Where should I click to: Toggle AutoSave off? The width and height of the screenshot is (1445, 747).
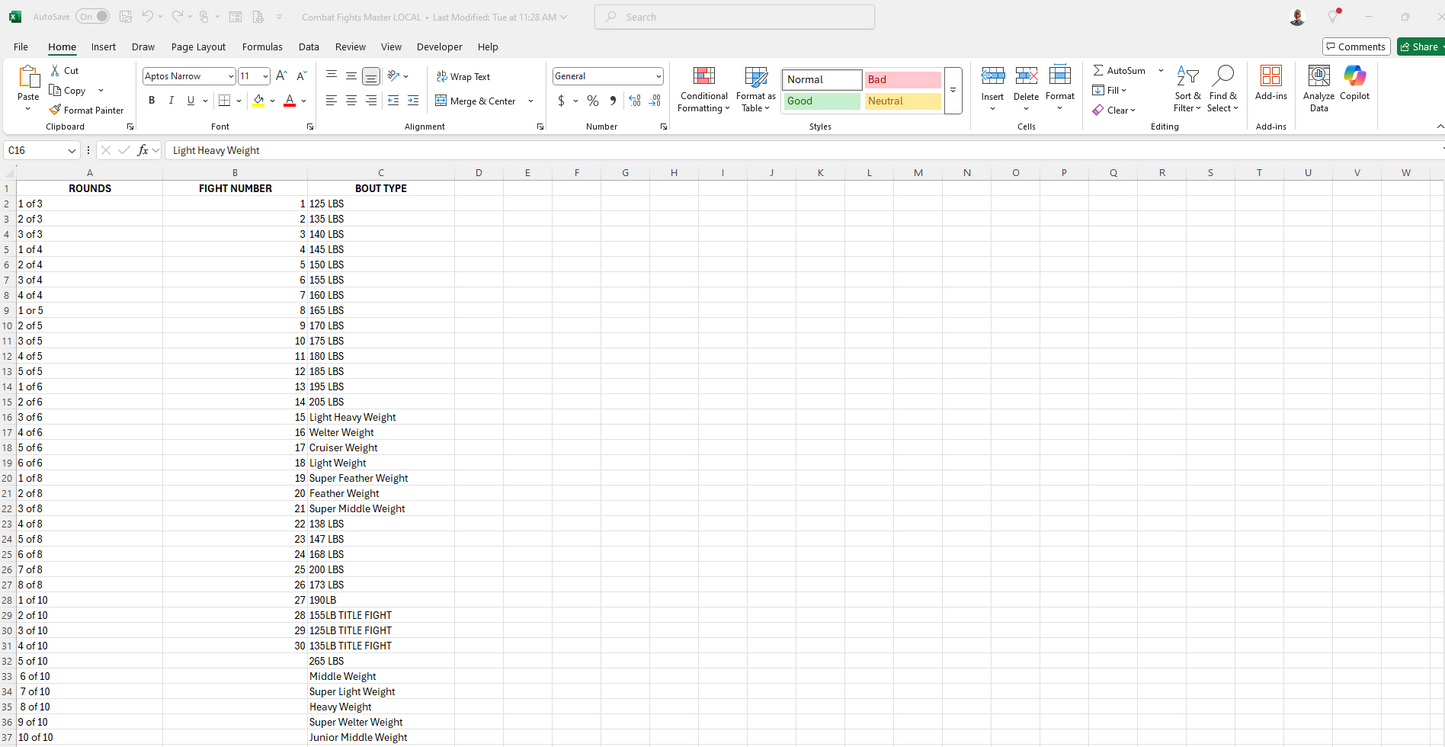pyautogui.click(x=92, y=16)
